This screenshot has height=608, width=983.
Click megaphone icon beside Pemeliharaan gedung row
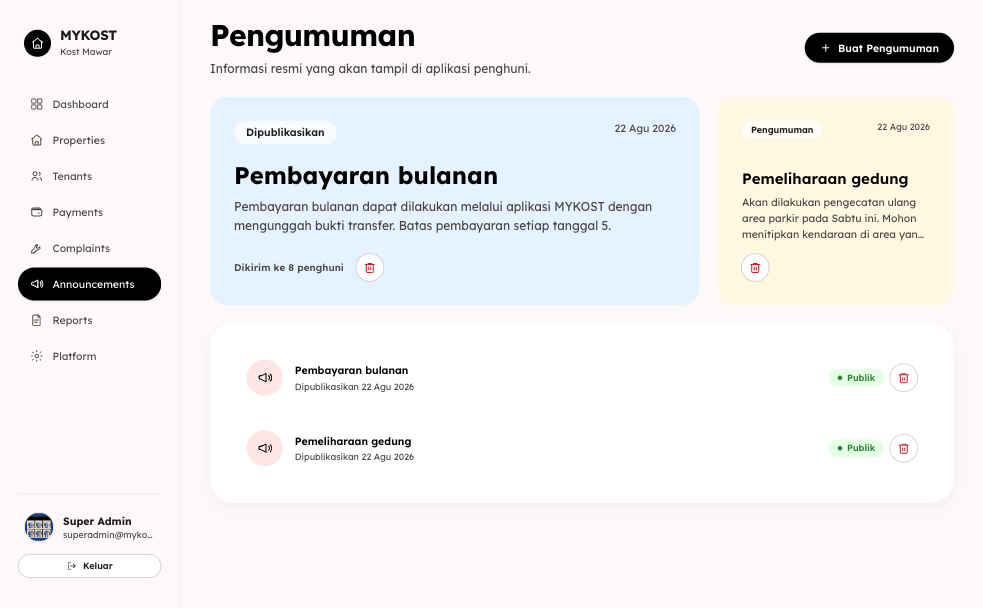265,448
